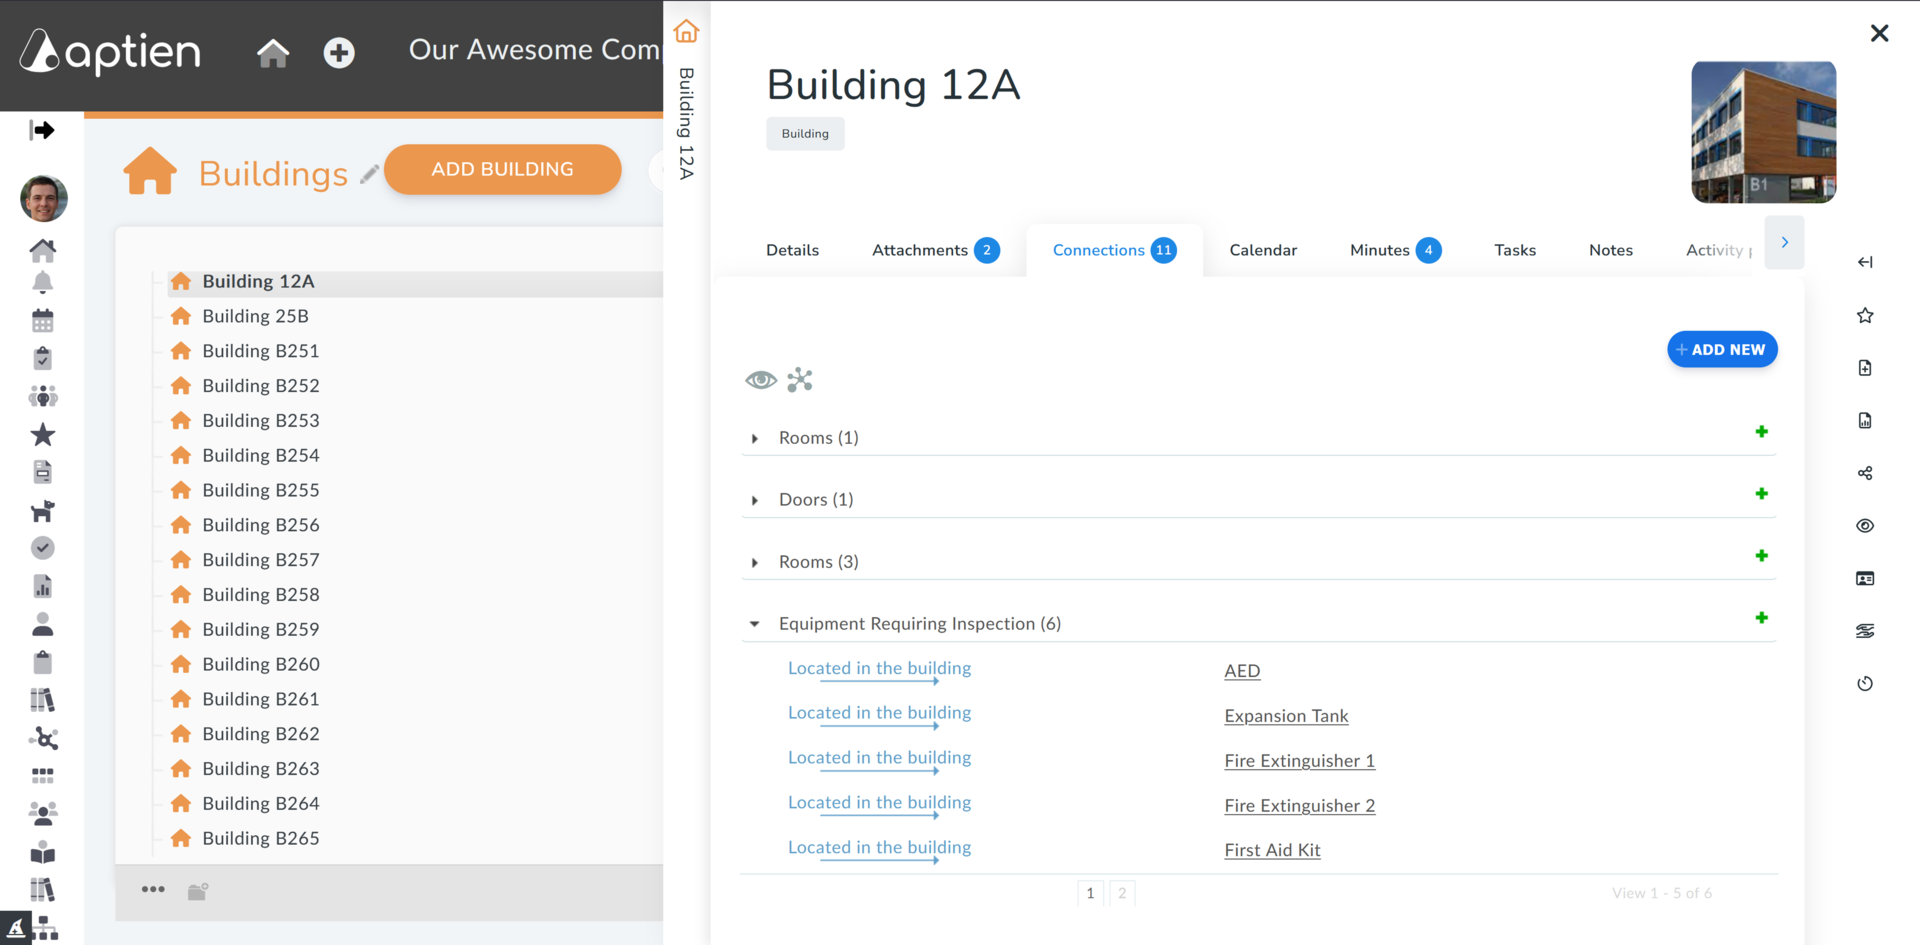This screenshot has width=1920, height=945.
Task: Edit Buildings title with pencil icon
Action: pos(369,174)
